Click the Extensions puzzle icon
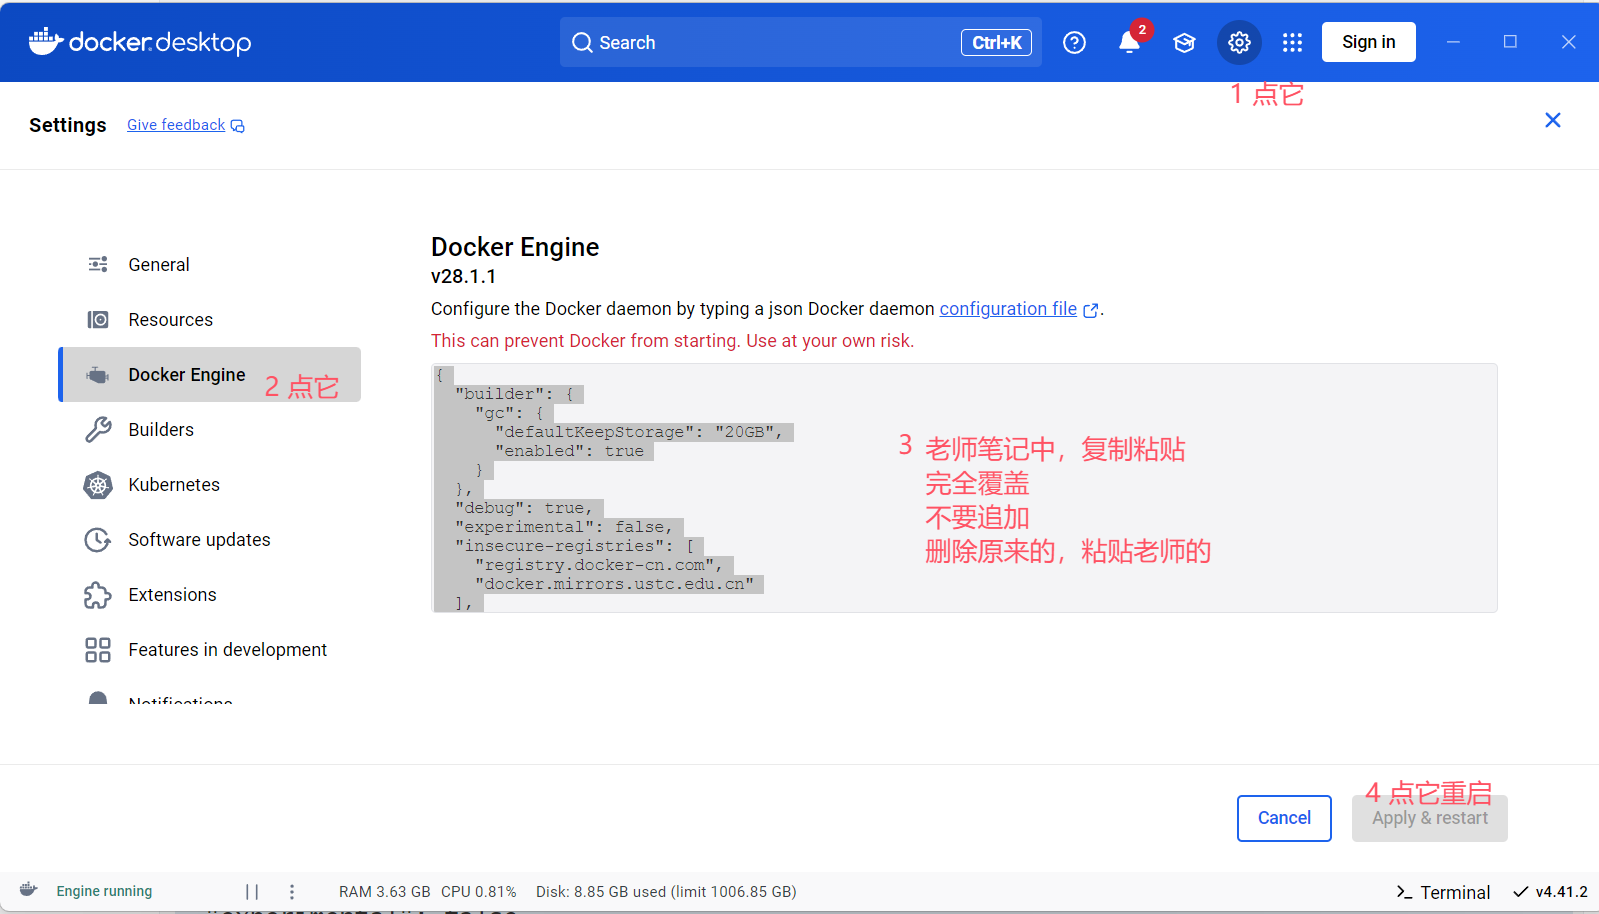The width and height of the screenshot is (1599, 914). tap(98, 595)
